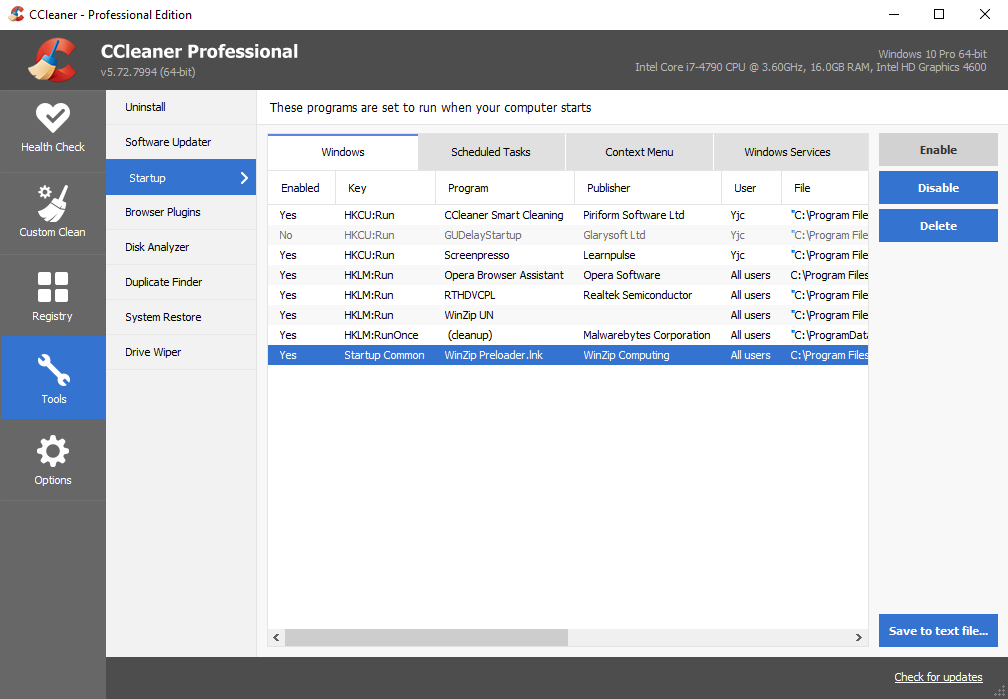Click the CCleaner title bar app icon
Image resolution: width=1008 pixels, height=699 pixels.
(16, 14)
